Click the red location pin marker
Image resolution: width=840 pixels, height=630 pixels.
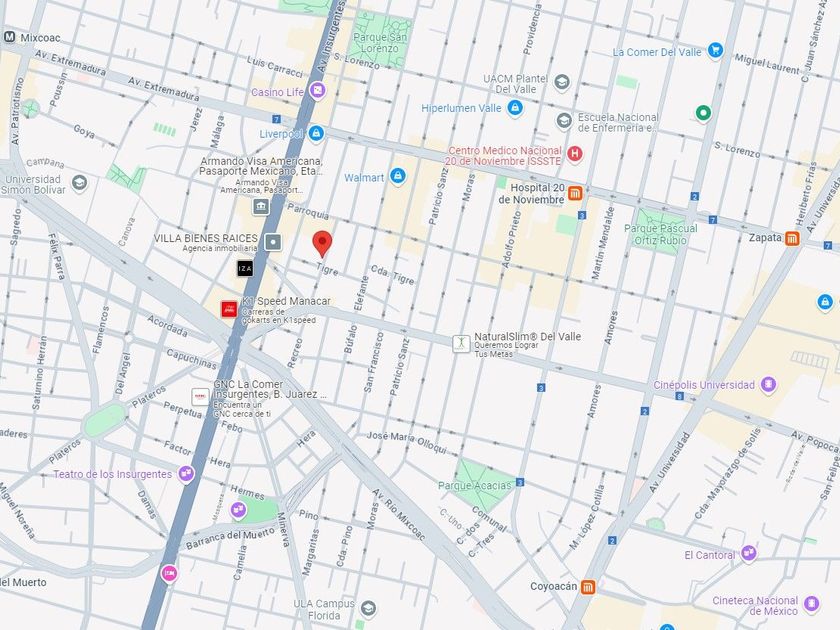pos(322,244)
